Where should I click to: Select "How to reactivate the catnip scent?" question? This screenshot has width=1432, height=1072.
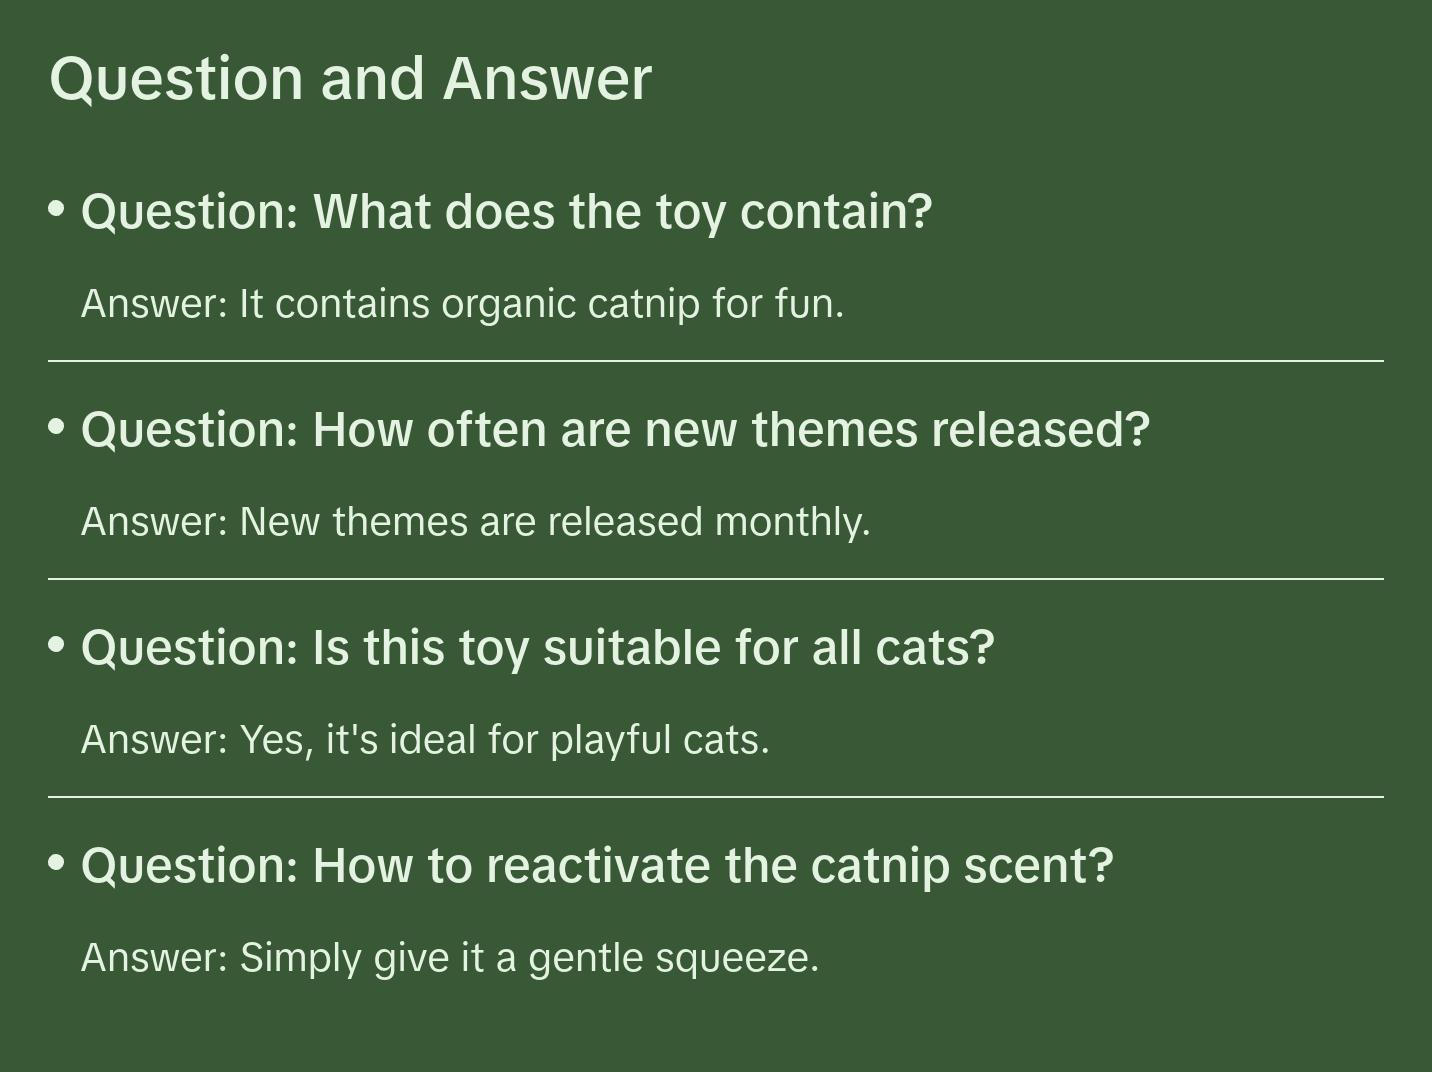(x=597, y=866)
